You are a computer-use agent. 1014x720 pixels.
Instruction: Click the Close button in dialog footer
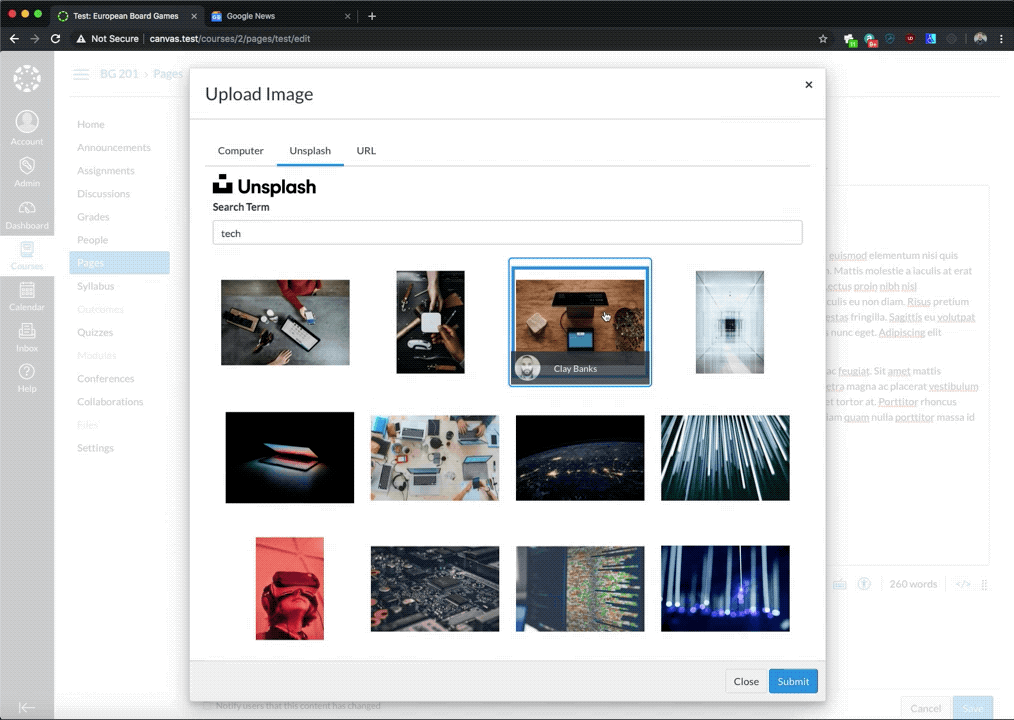click(746, 681)
